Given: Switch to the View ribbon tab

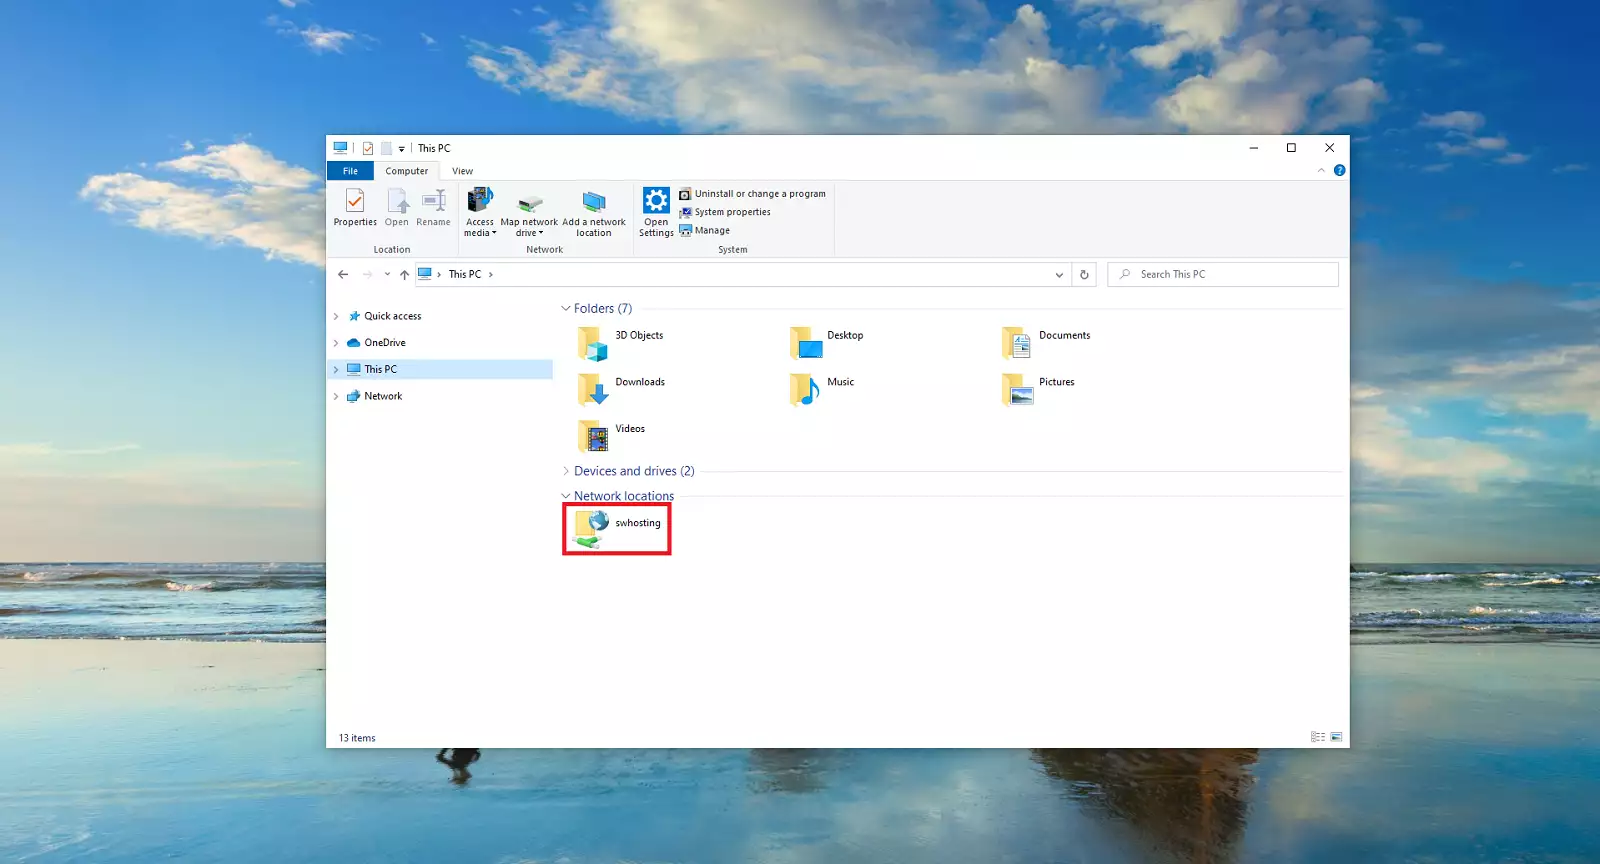Looking at the screenshot, I should [x=462, y=171].
